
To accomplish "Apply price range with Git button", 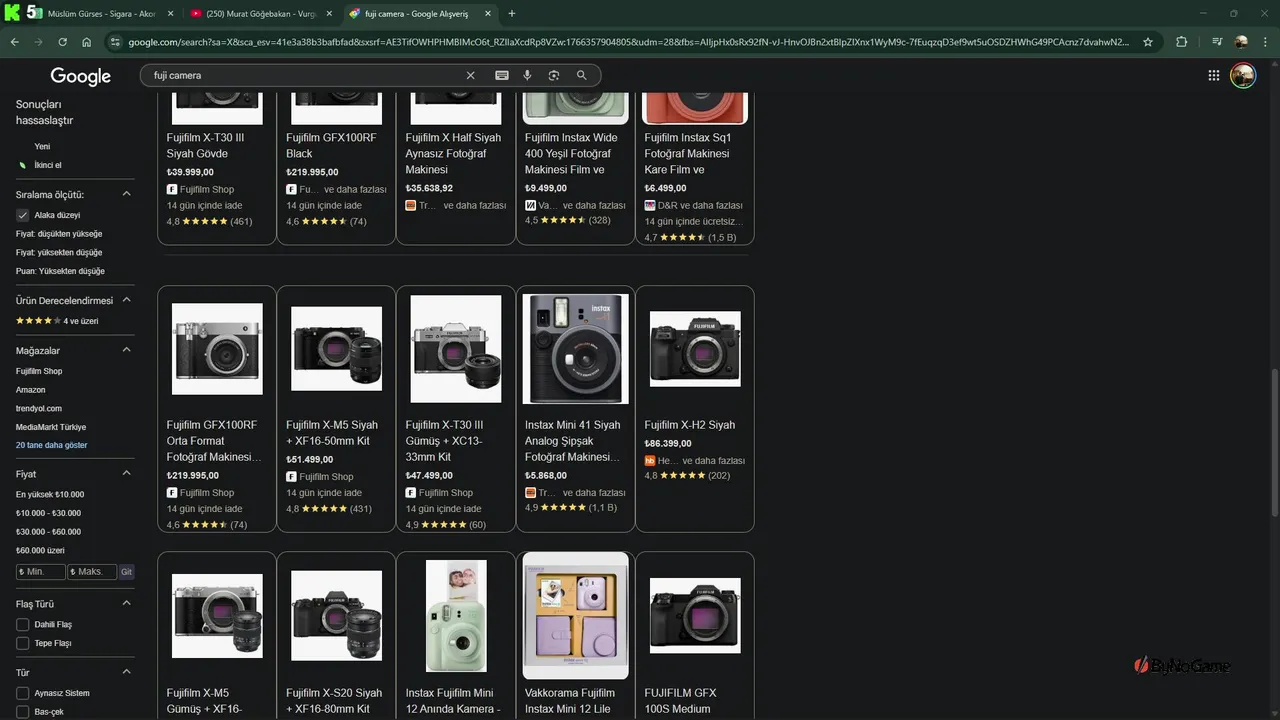I will [x=126, y=572].
